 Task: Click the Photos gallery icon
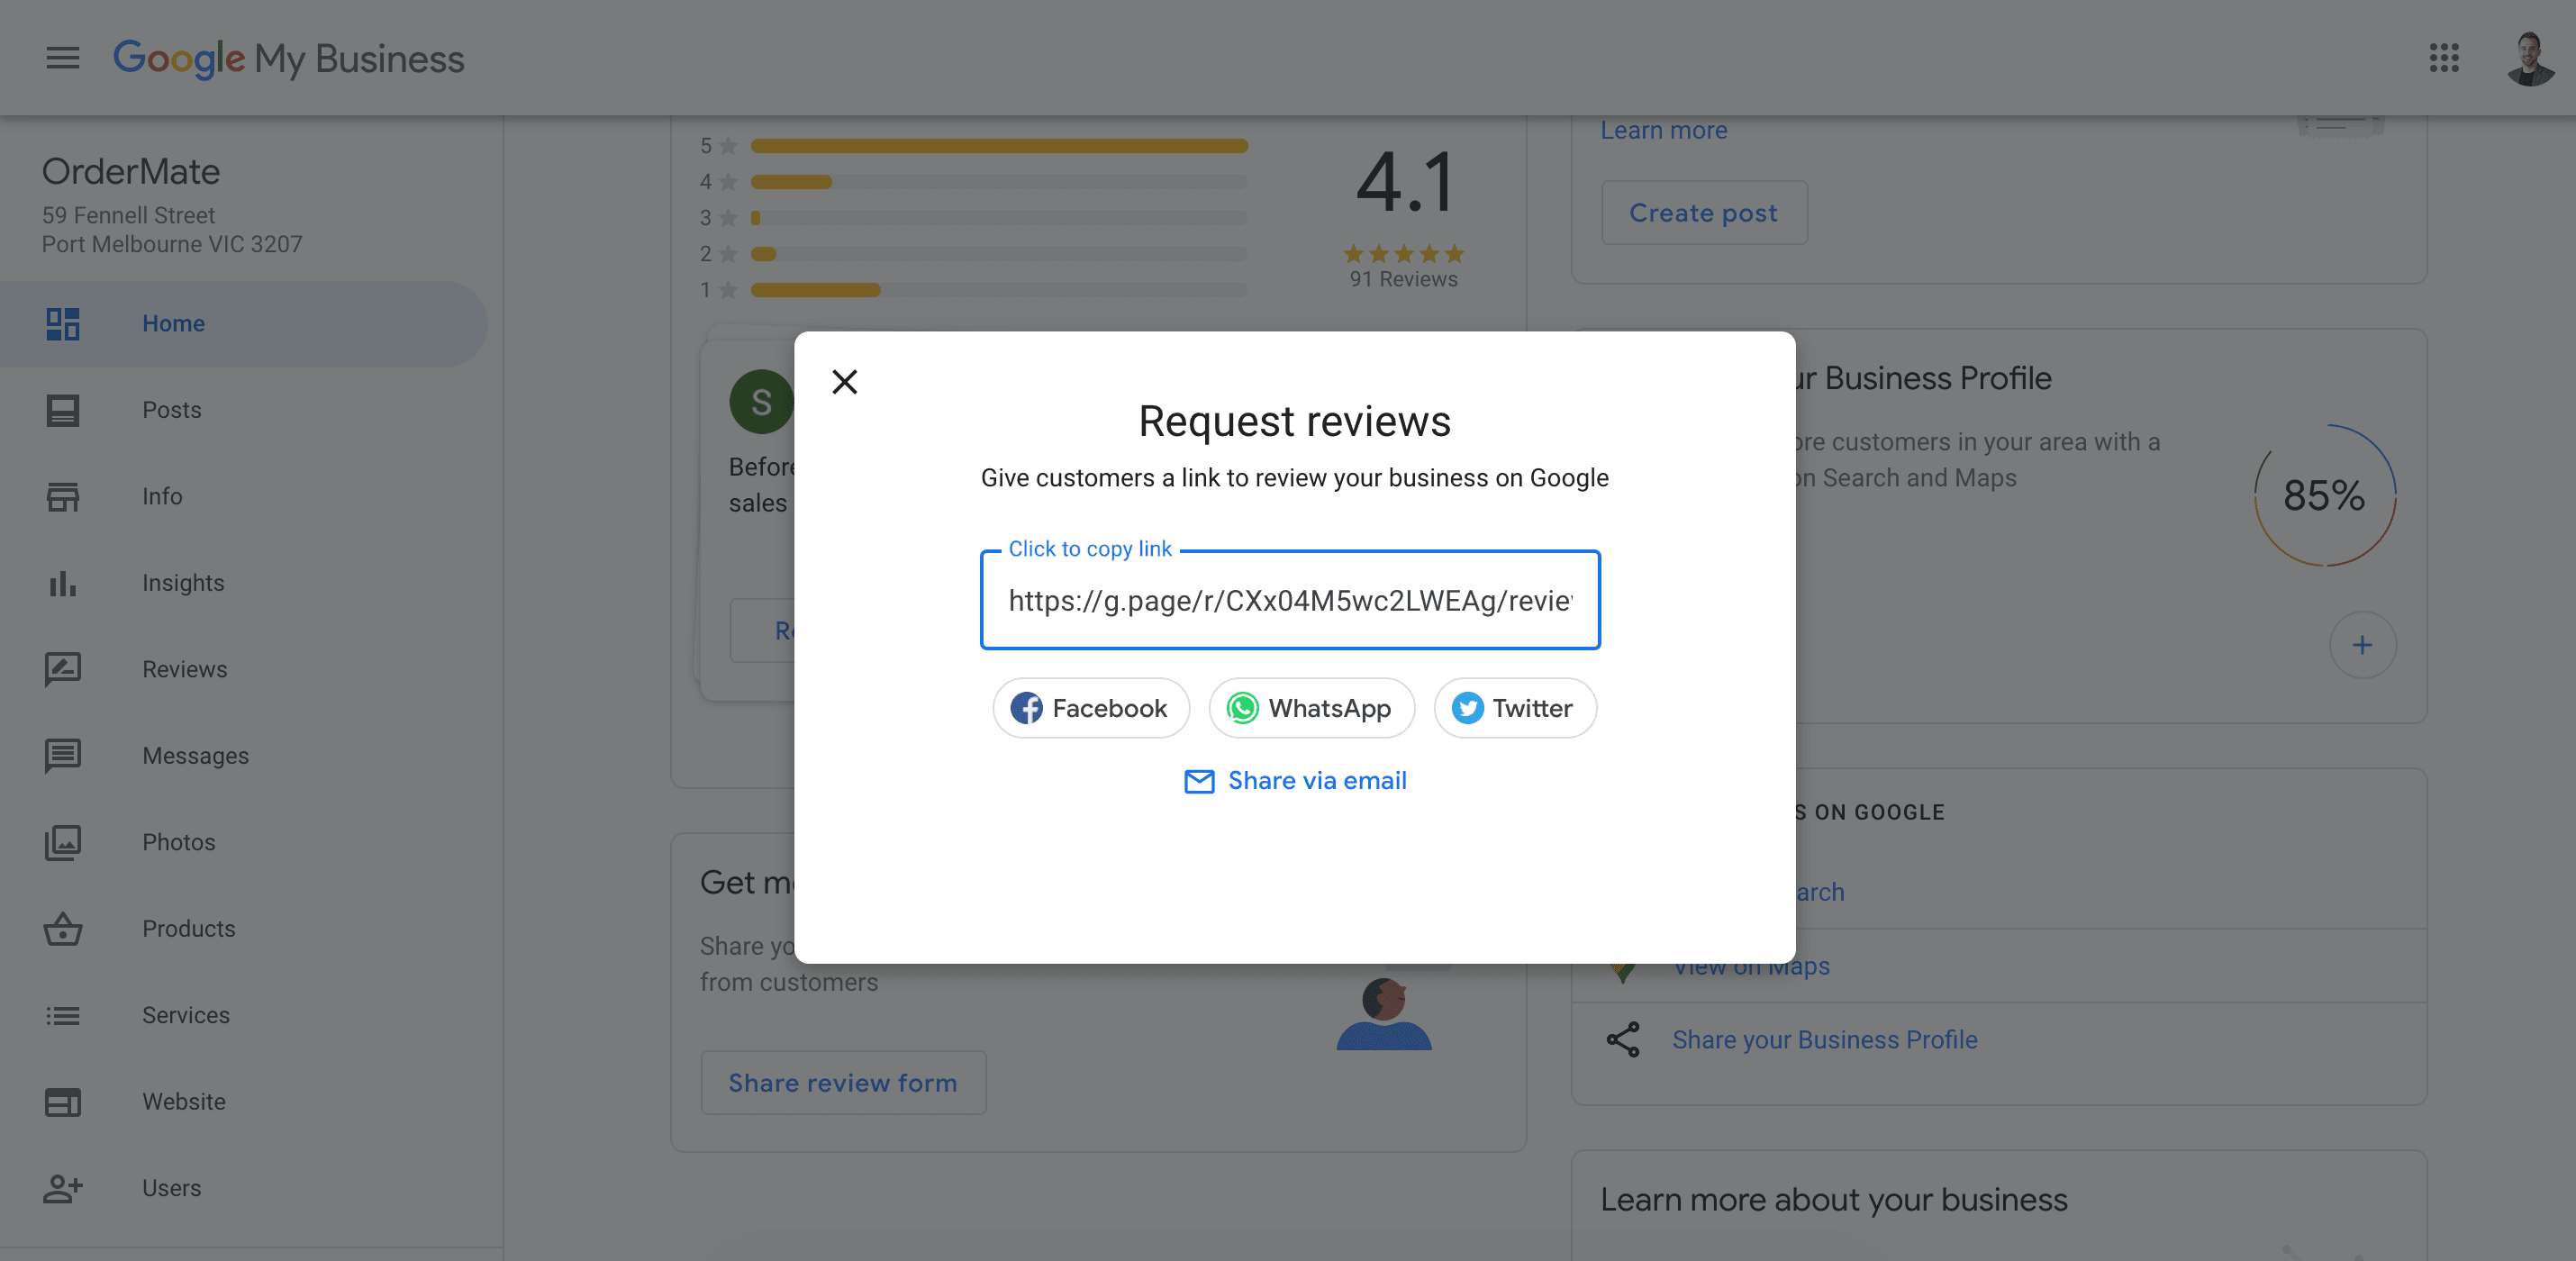[62, 842]
